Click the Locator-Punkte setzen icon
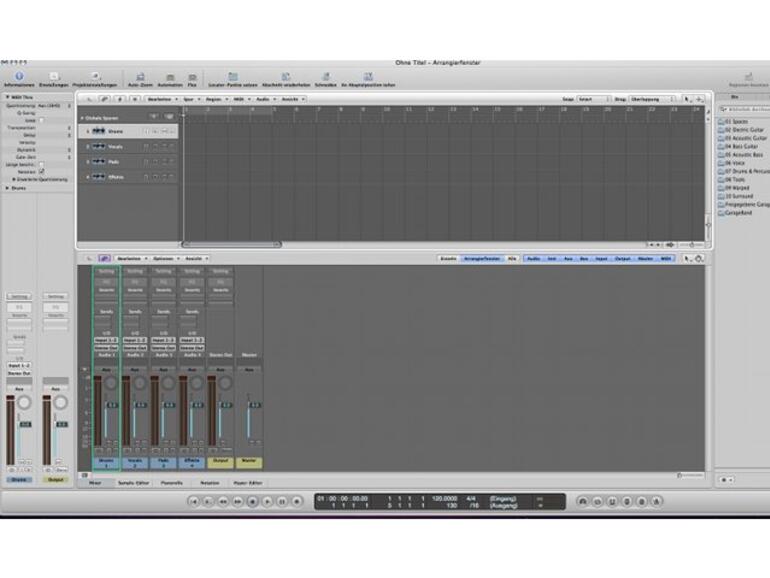The height and width of the screenshot is (578, 770). click(x=232, y=77)
